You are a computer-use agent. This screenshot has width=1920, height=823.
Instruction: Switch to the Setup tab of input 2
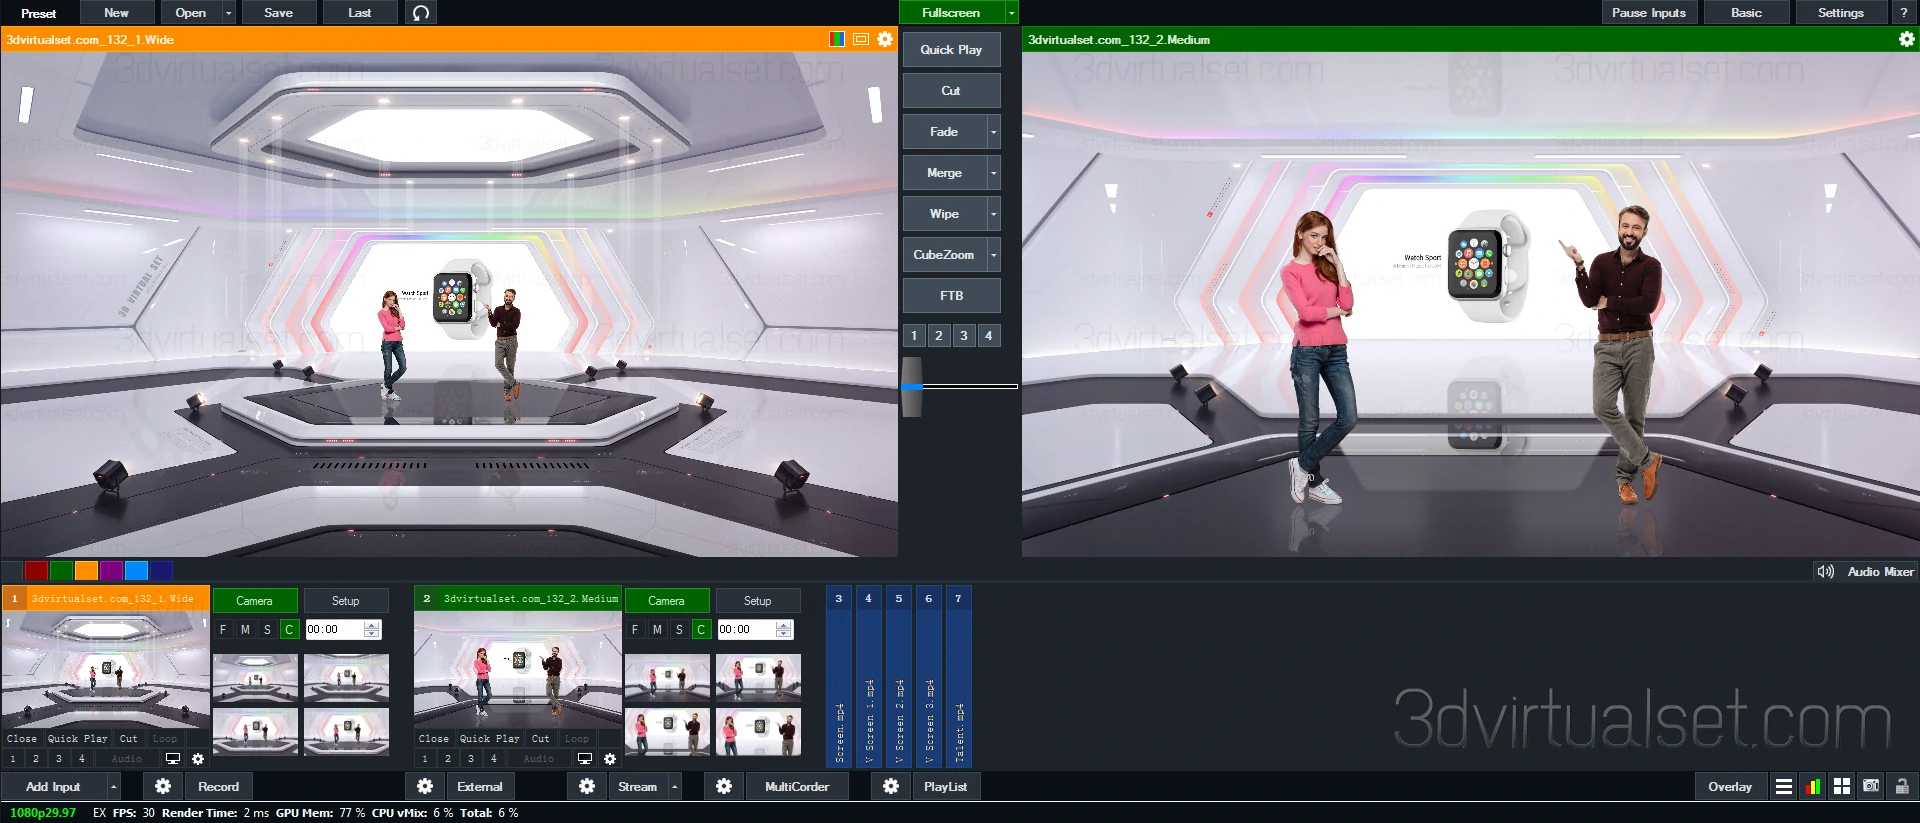pyautogui.click(x=758, y=601)
